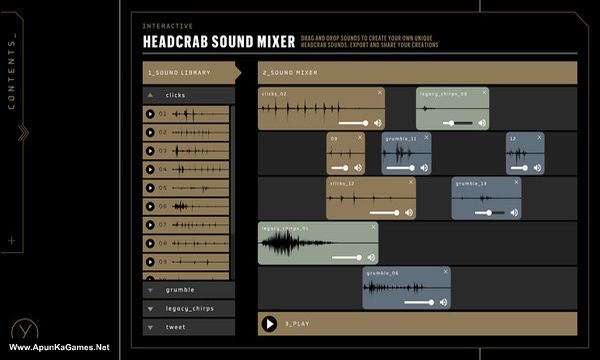The height and width of the screenshot is (360, 600).
Task: Adjust the clicks_02 volume slider
Action: 354,123
